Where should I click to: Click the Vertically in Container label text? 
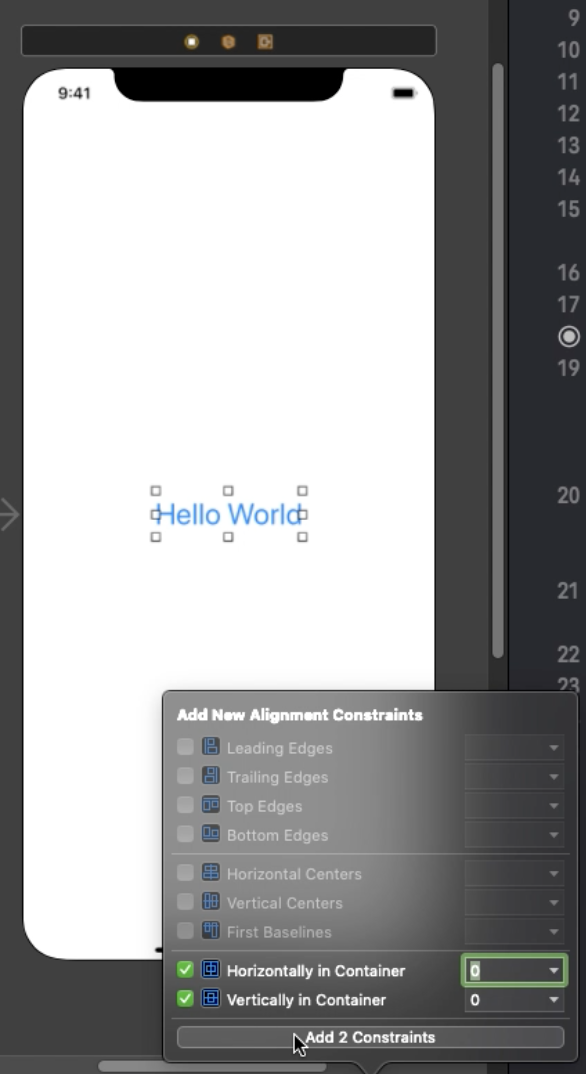pyautogui.click(x=306, y=1000)
